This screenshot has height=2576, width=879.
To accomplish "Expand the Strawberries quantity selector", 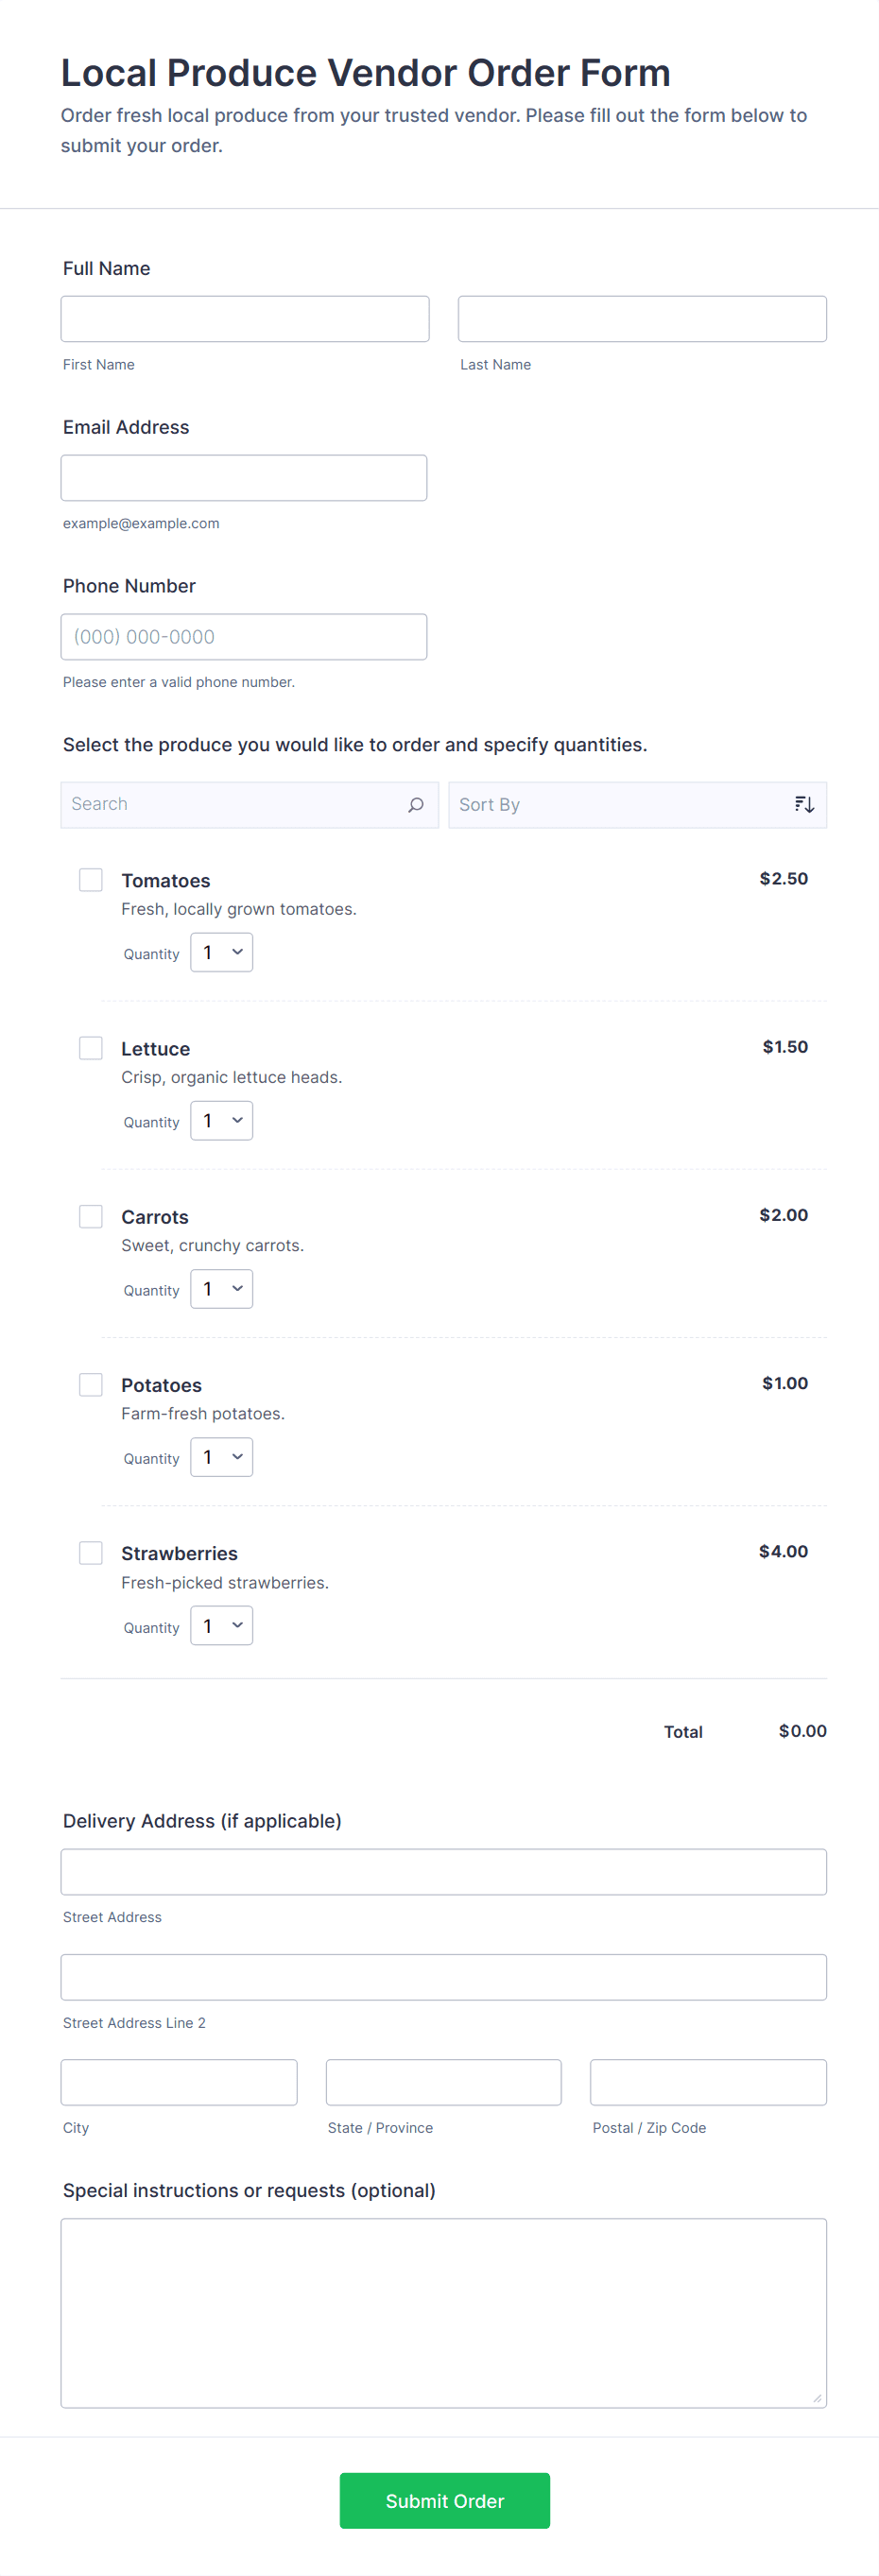I will (x=222, y=1625).
